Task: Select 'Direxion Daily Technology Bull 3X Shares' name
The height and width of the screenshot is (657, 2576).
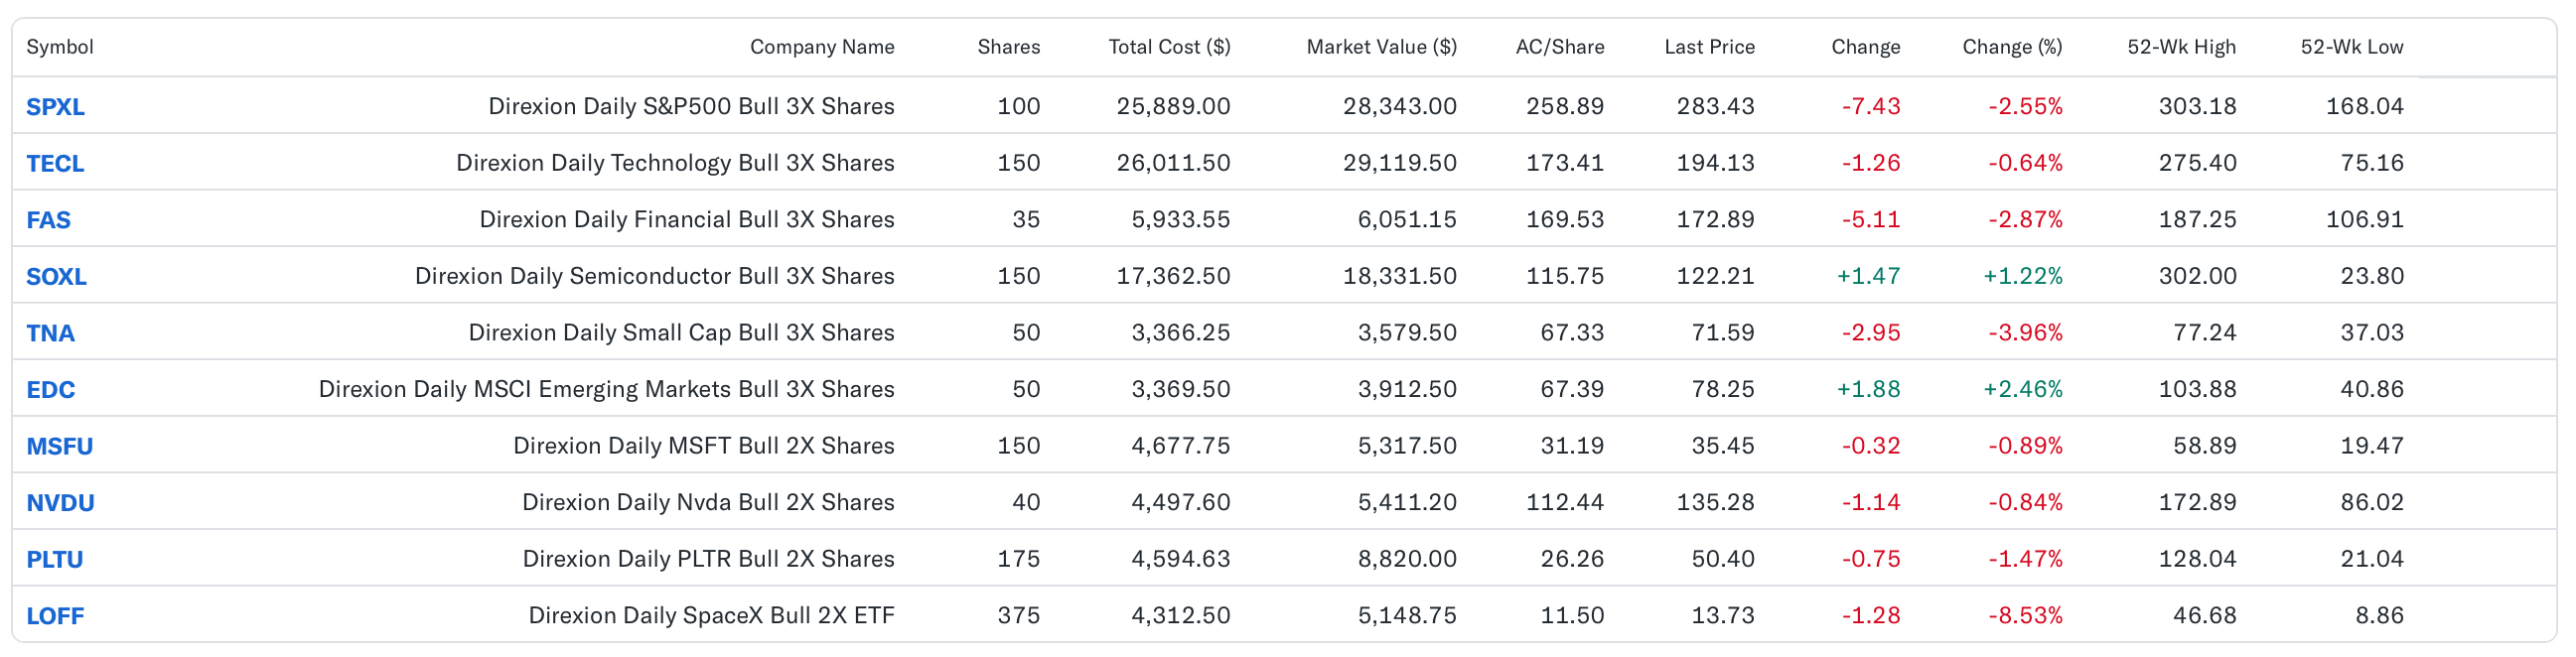Action: (x=675, y=163)
